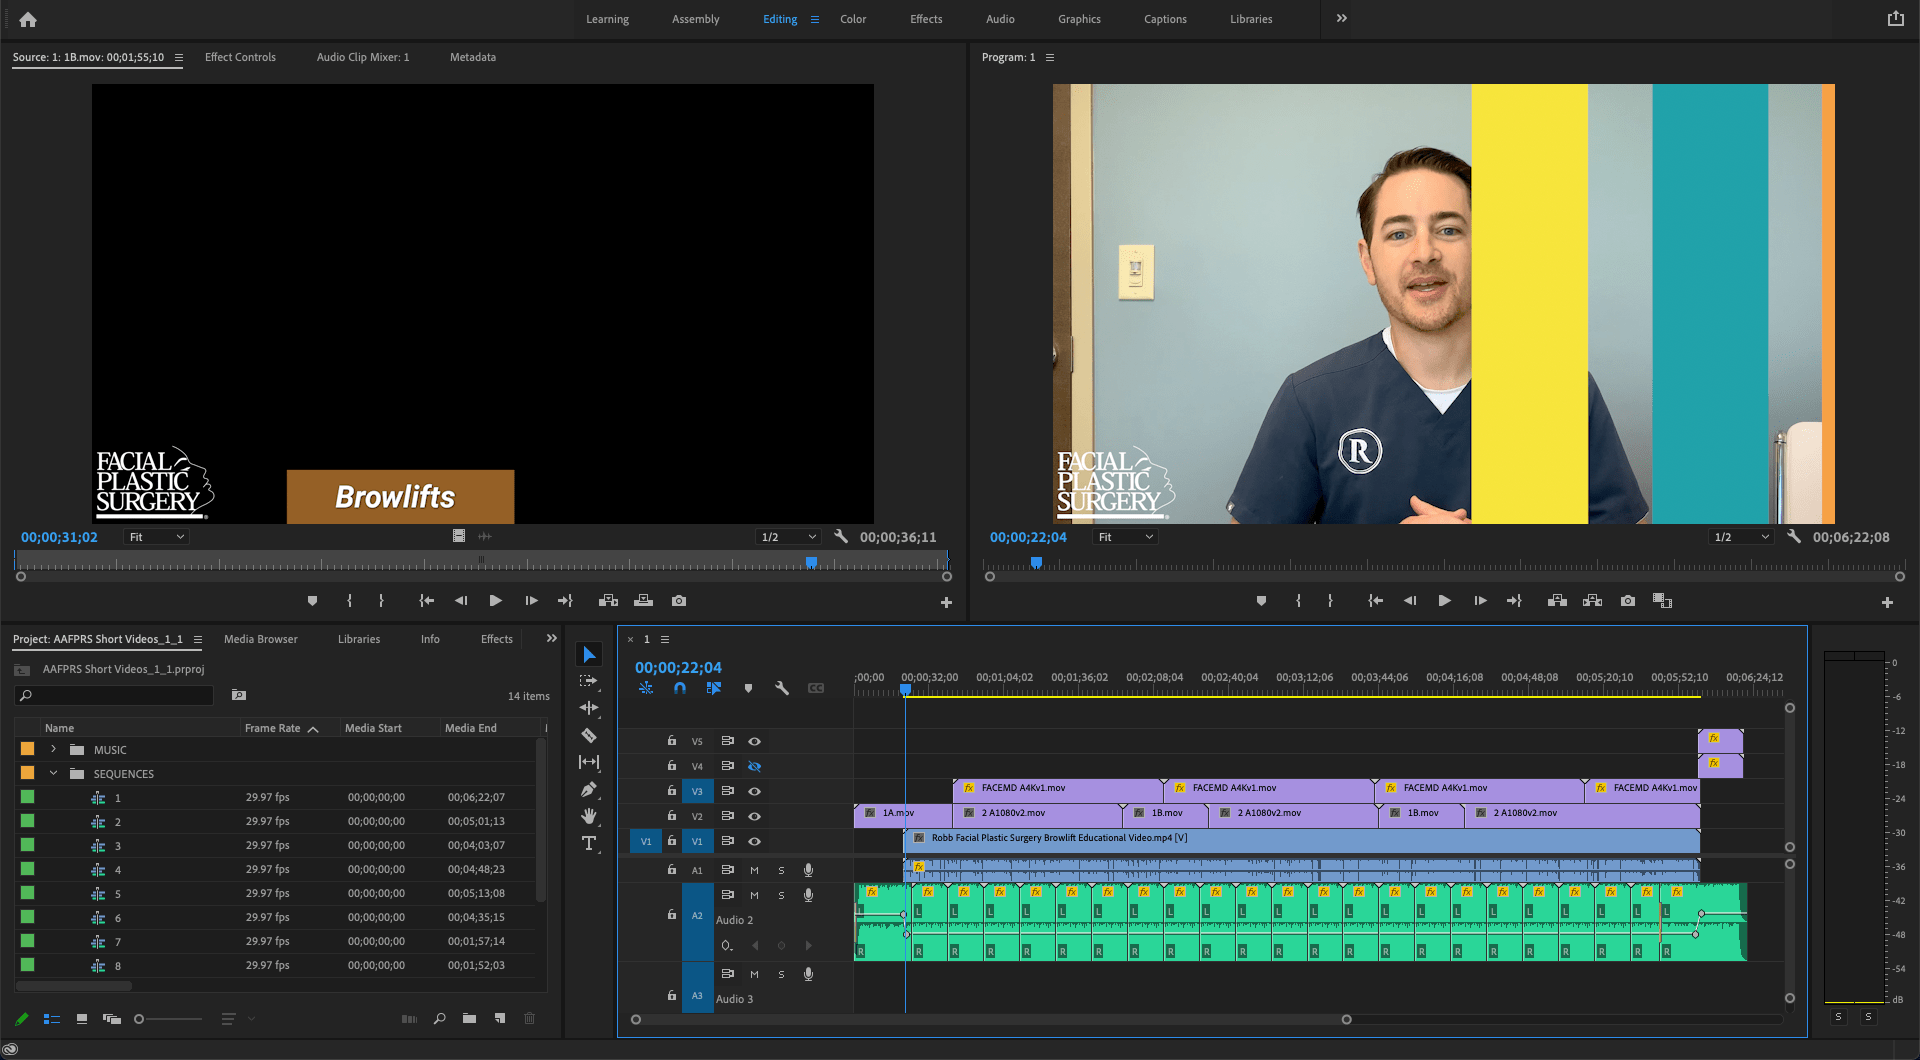The height and width of the screenshot is (1060, 1920).
Task: Toggle Snap in the timeline
Action: [680, 688]
